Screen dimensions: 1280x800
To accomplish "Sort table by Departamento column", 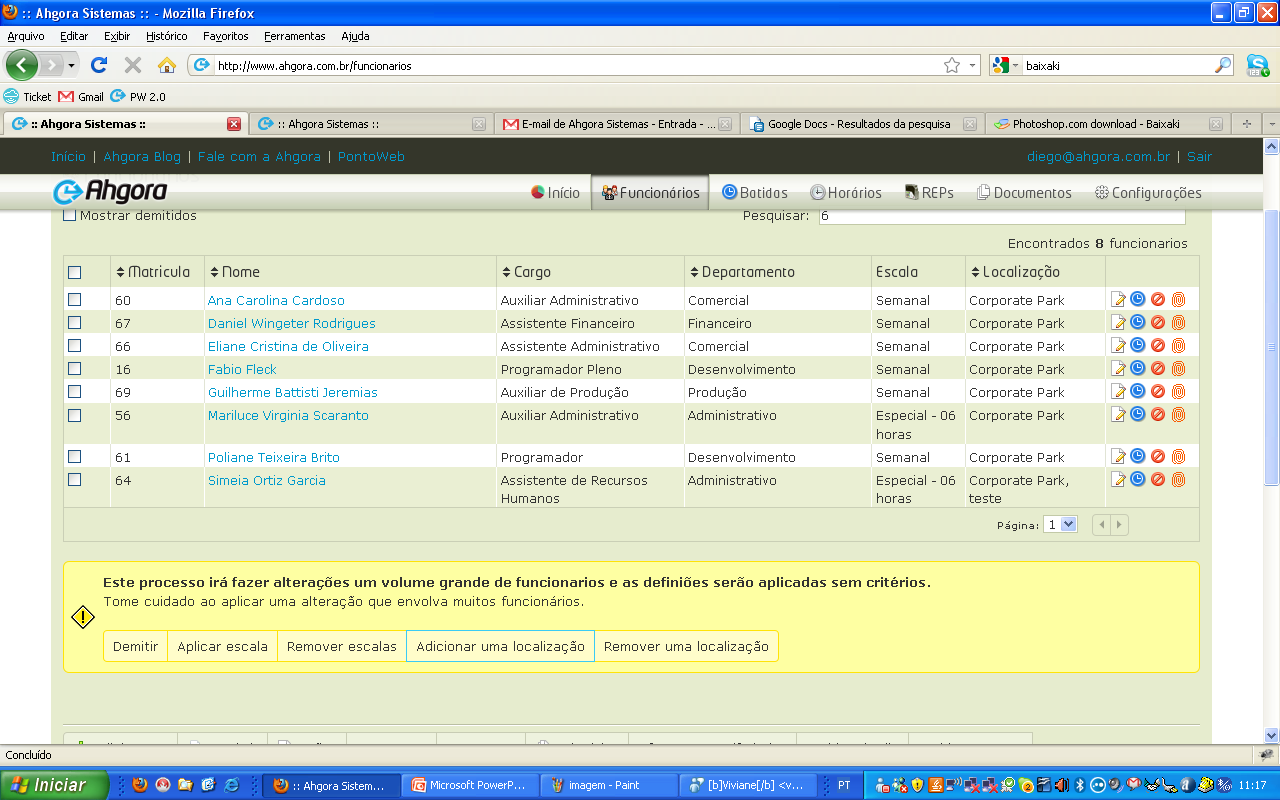I will [x=742, y=272].
